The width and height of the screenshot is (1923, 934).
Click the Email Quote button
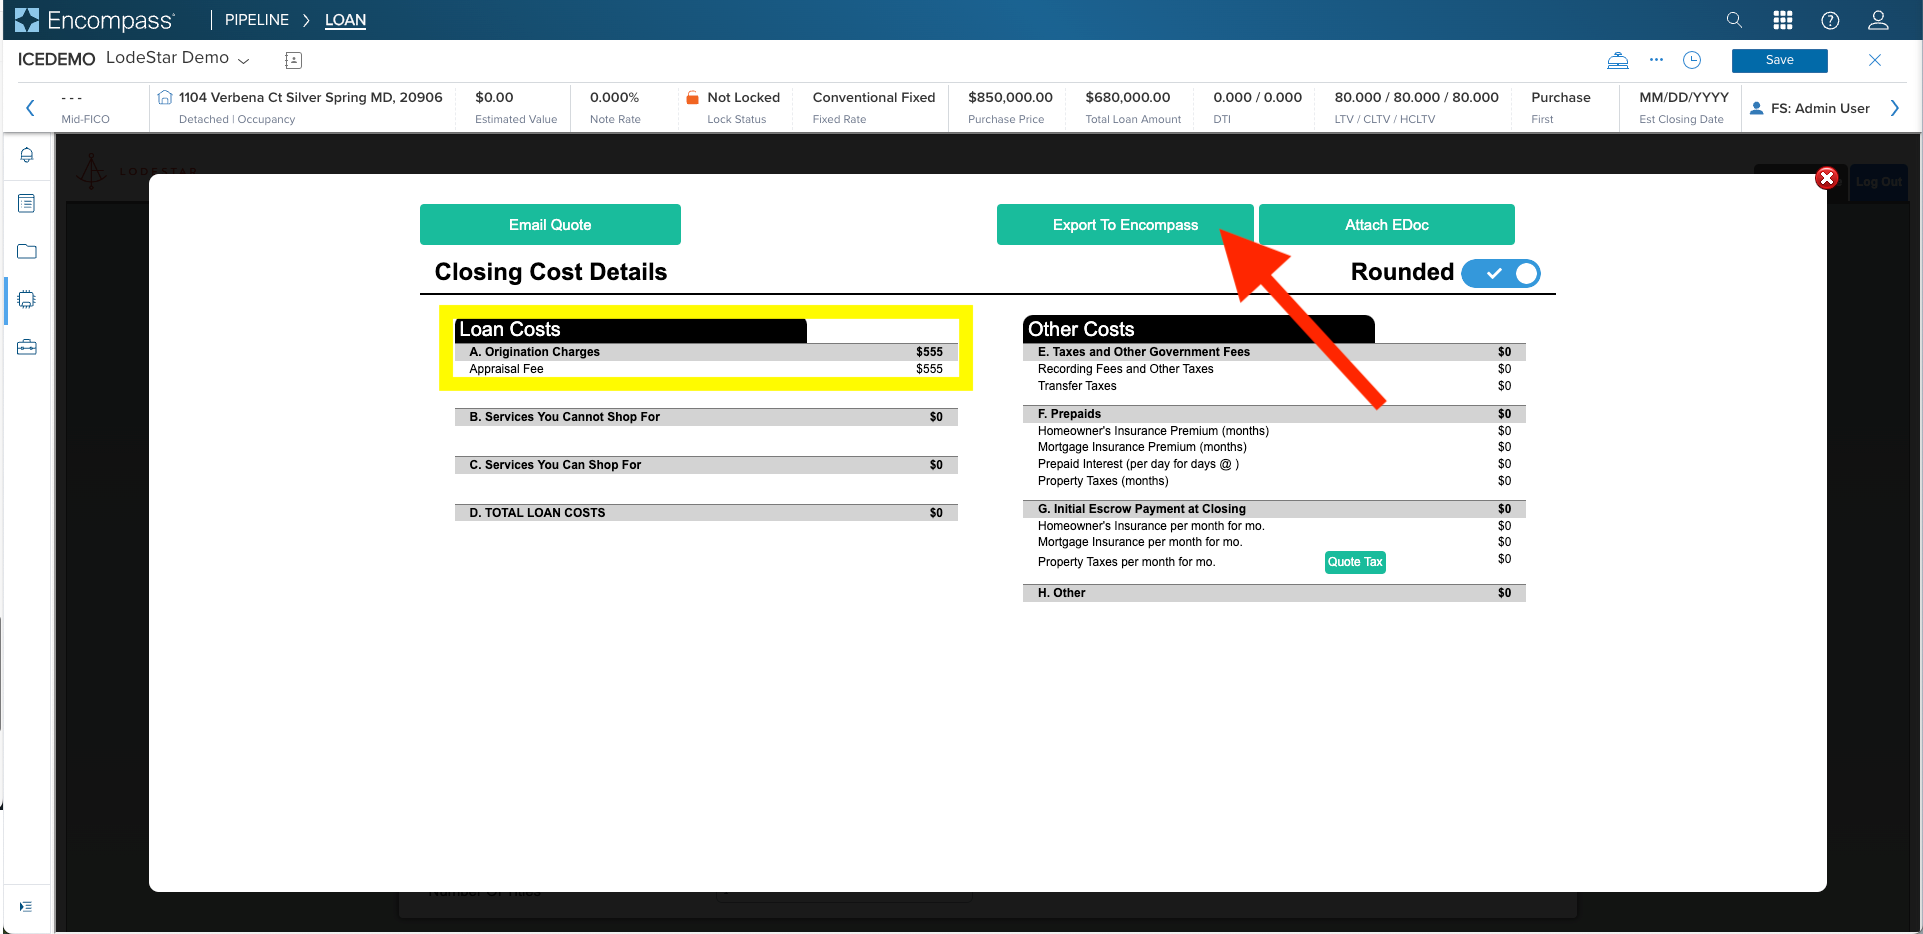point(550,225)
